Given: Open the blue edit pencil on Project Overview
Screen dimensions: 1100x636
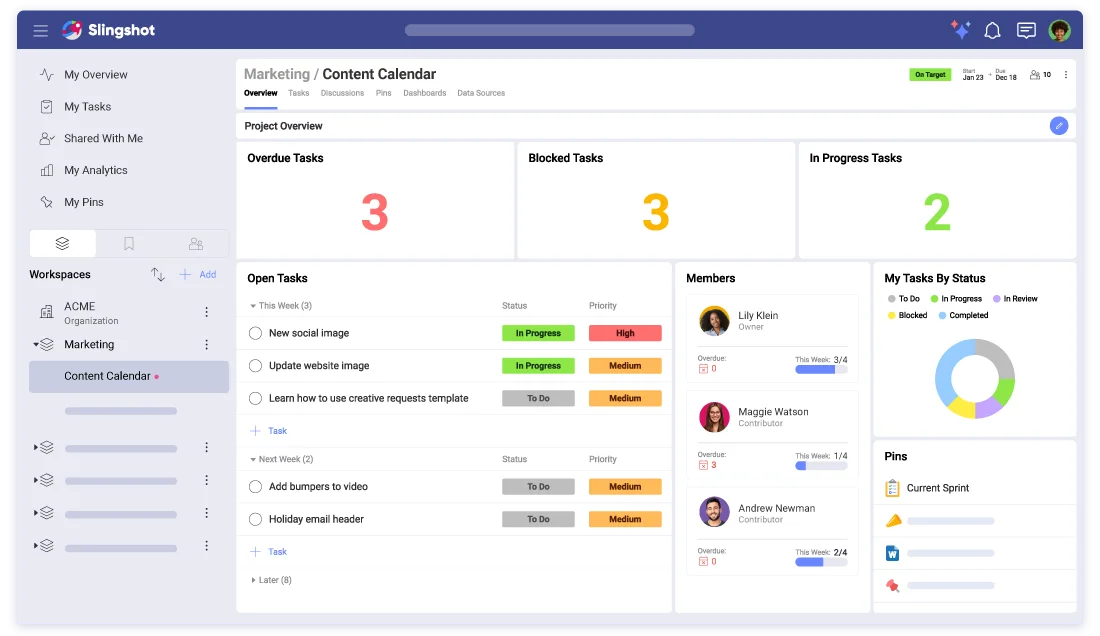Looking at the screenshot, I should click(1059, 125).
